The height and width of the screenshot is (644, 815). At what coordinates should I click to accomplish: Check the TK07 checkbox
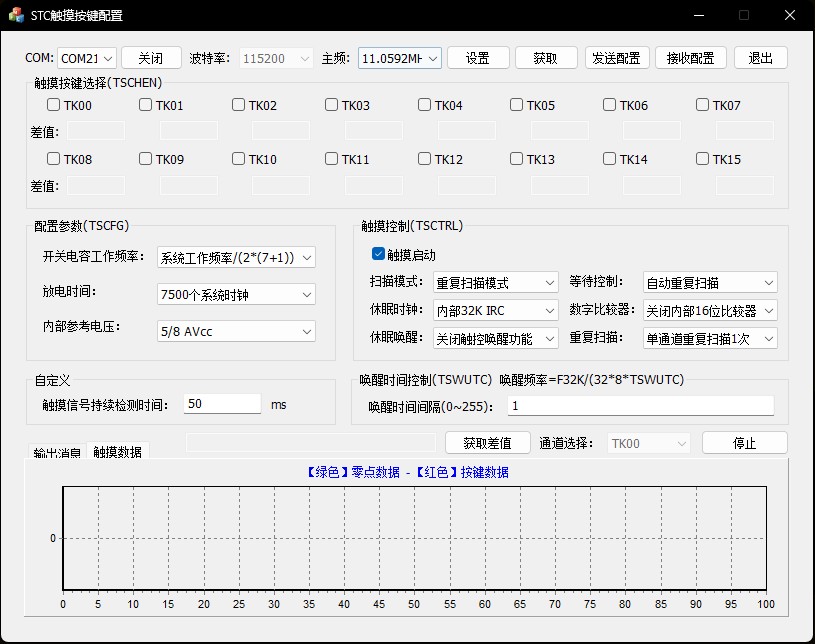coord(703,104)
